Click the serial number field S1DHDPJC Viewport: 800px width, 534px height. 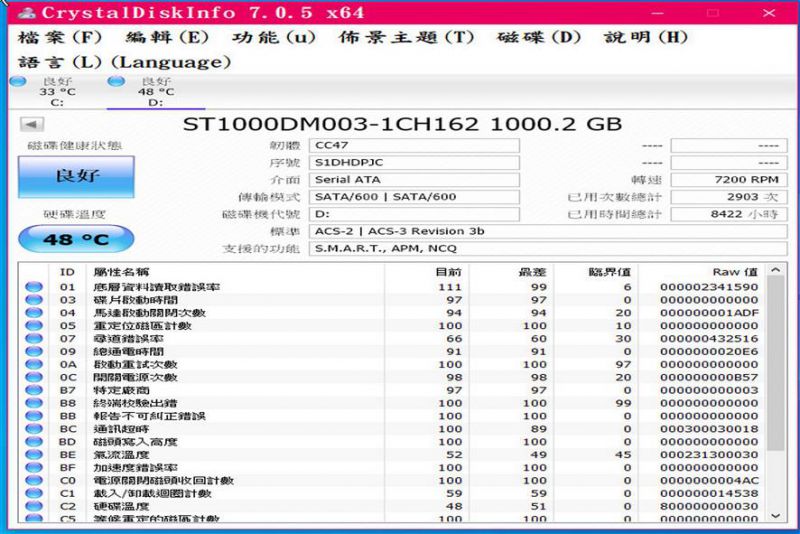pyautogui.click(x=414, y=163)
